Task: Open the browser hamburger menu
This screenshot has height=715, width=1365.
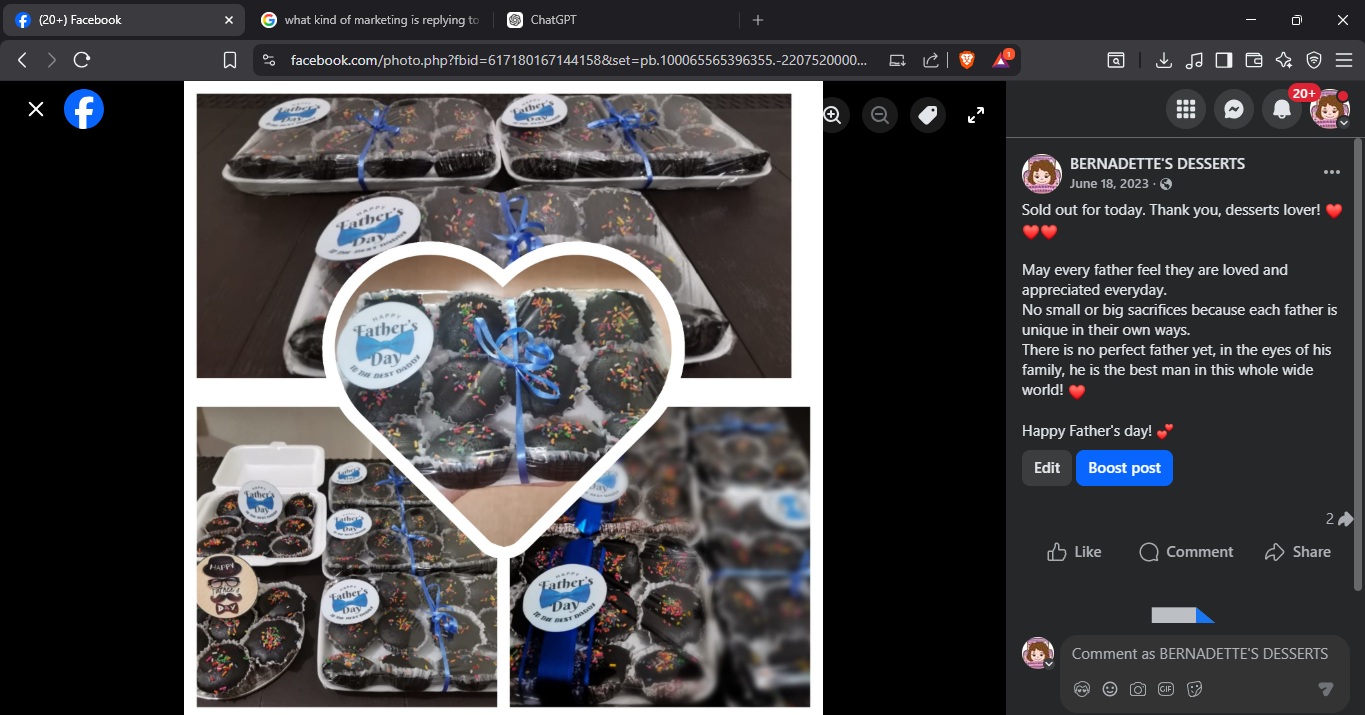Action: click(1343, 60)
